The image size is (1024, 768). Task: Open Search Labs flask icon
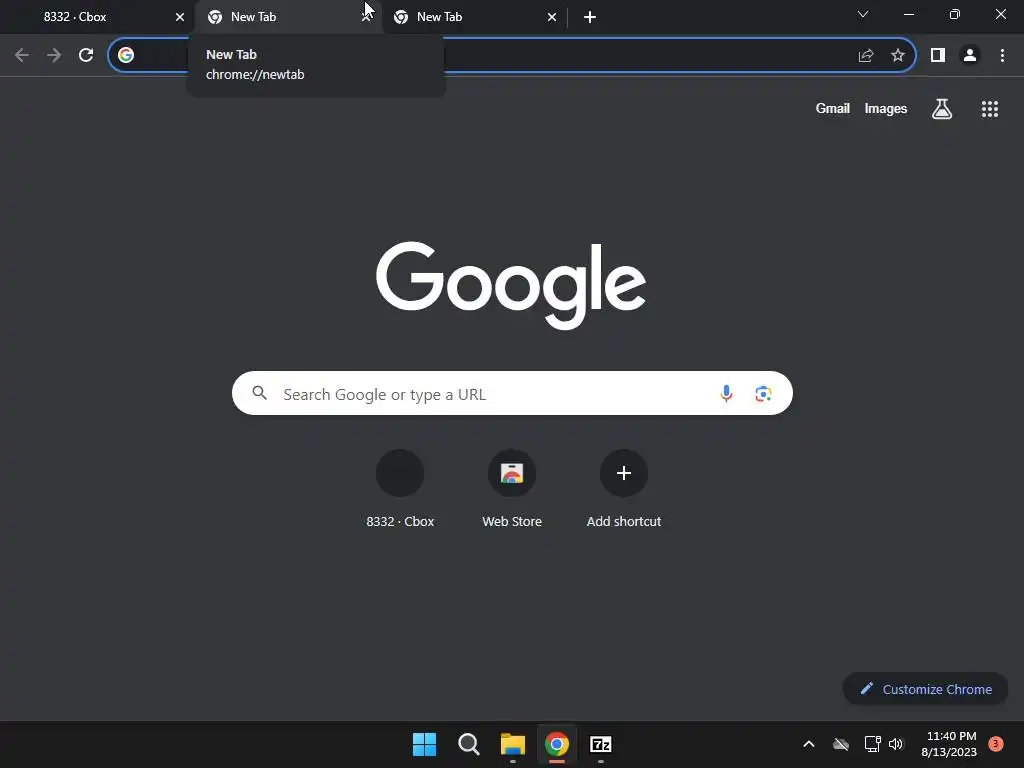click(x=942, y=109)
